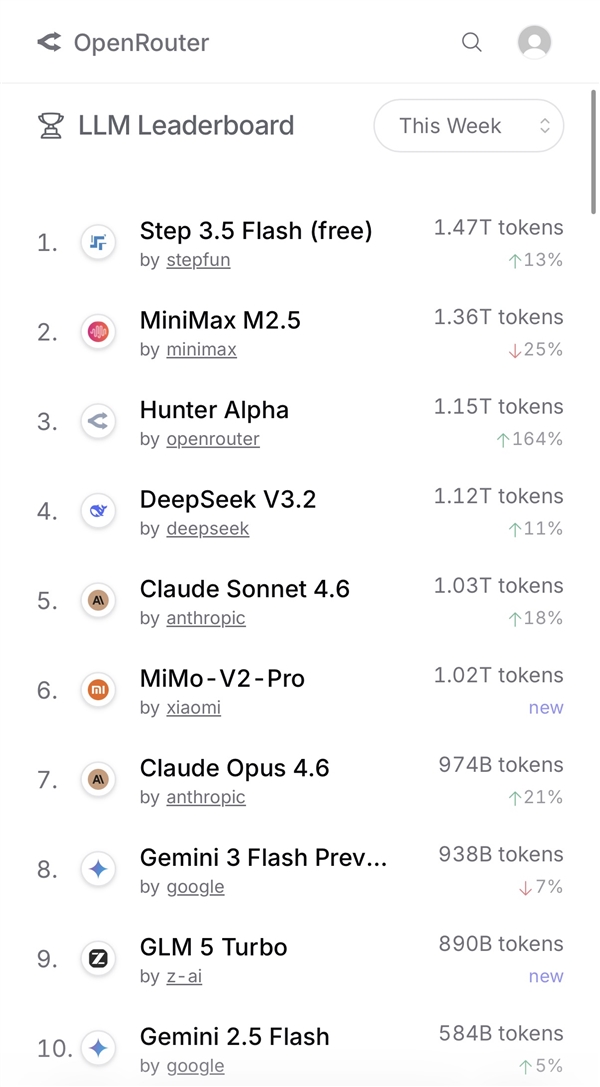Open search with the magnifier icon
Image resolution: width=600 pixels, height=1087 pixels.
[x=472, y=42]
